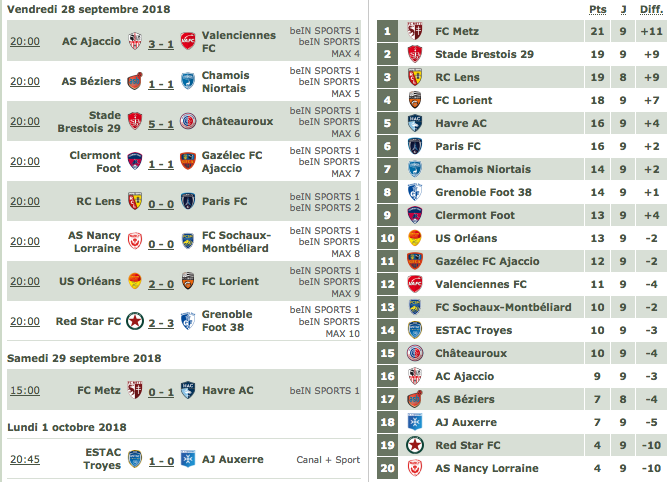Open the AC Ajaccio 3 - 1 score link
The width and height of the screenshot is (669, 482).
click(x=161, y=44)
